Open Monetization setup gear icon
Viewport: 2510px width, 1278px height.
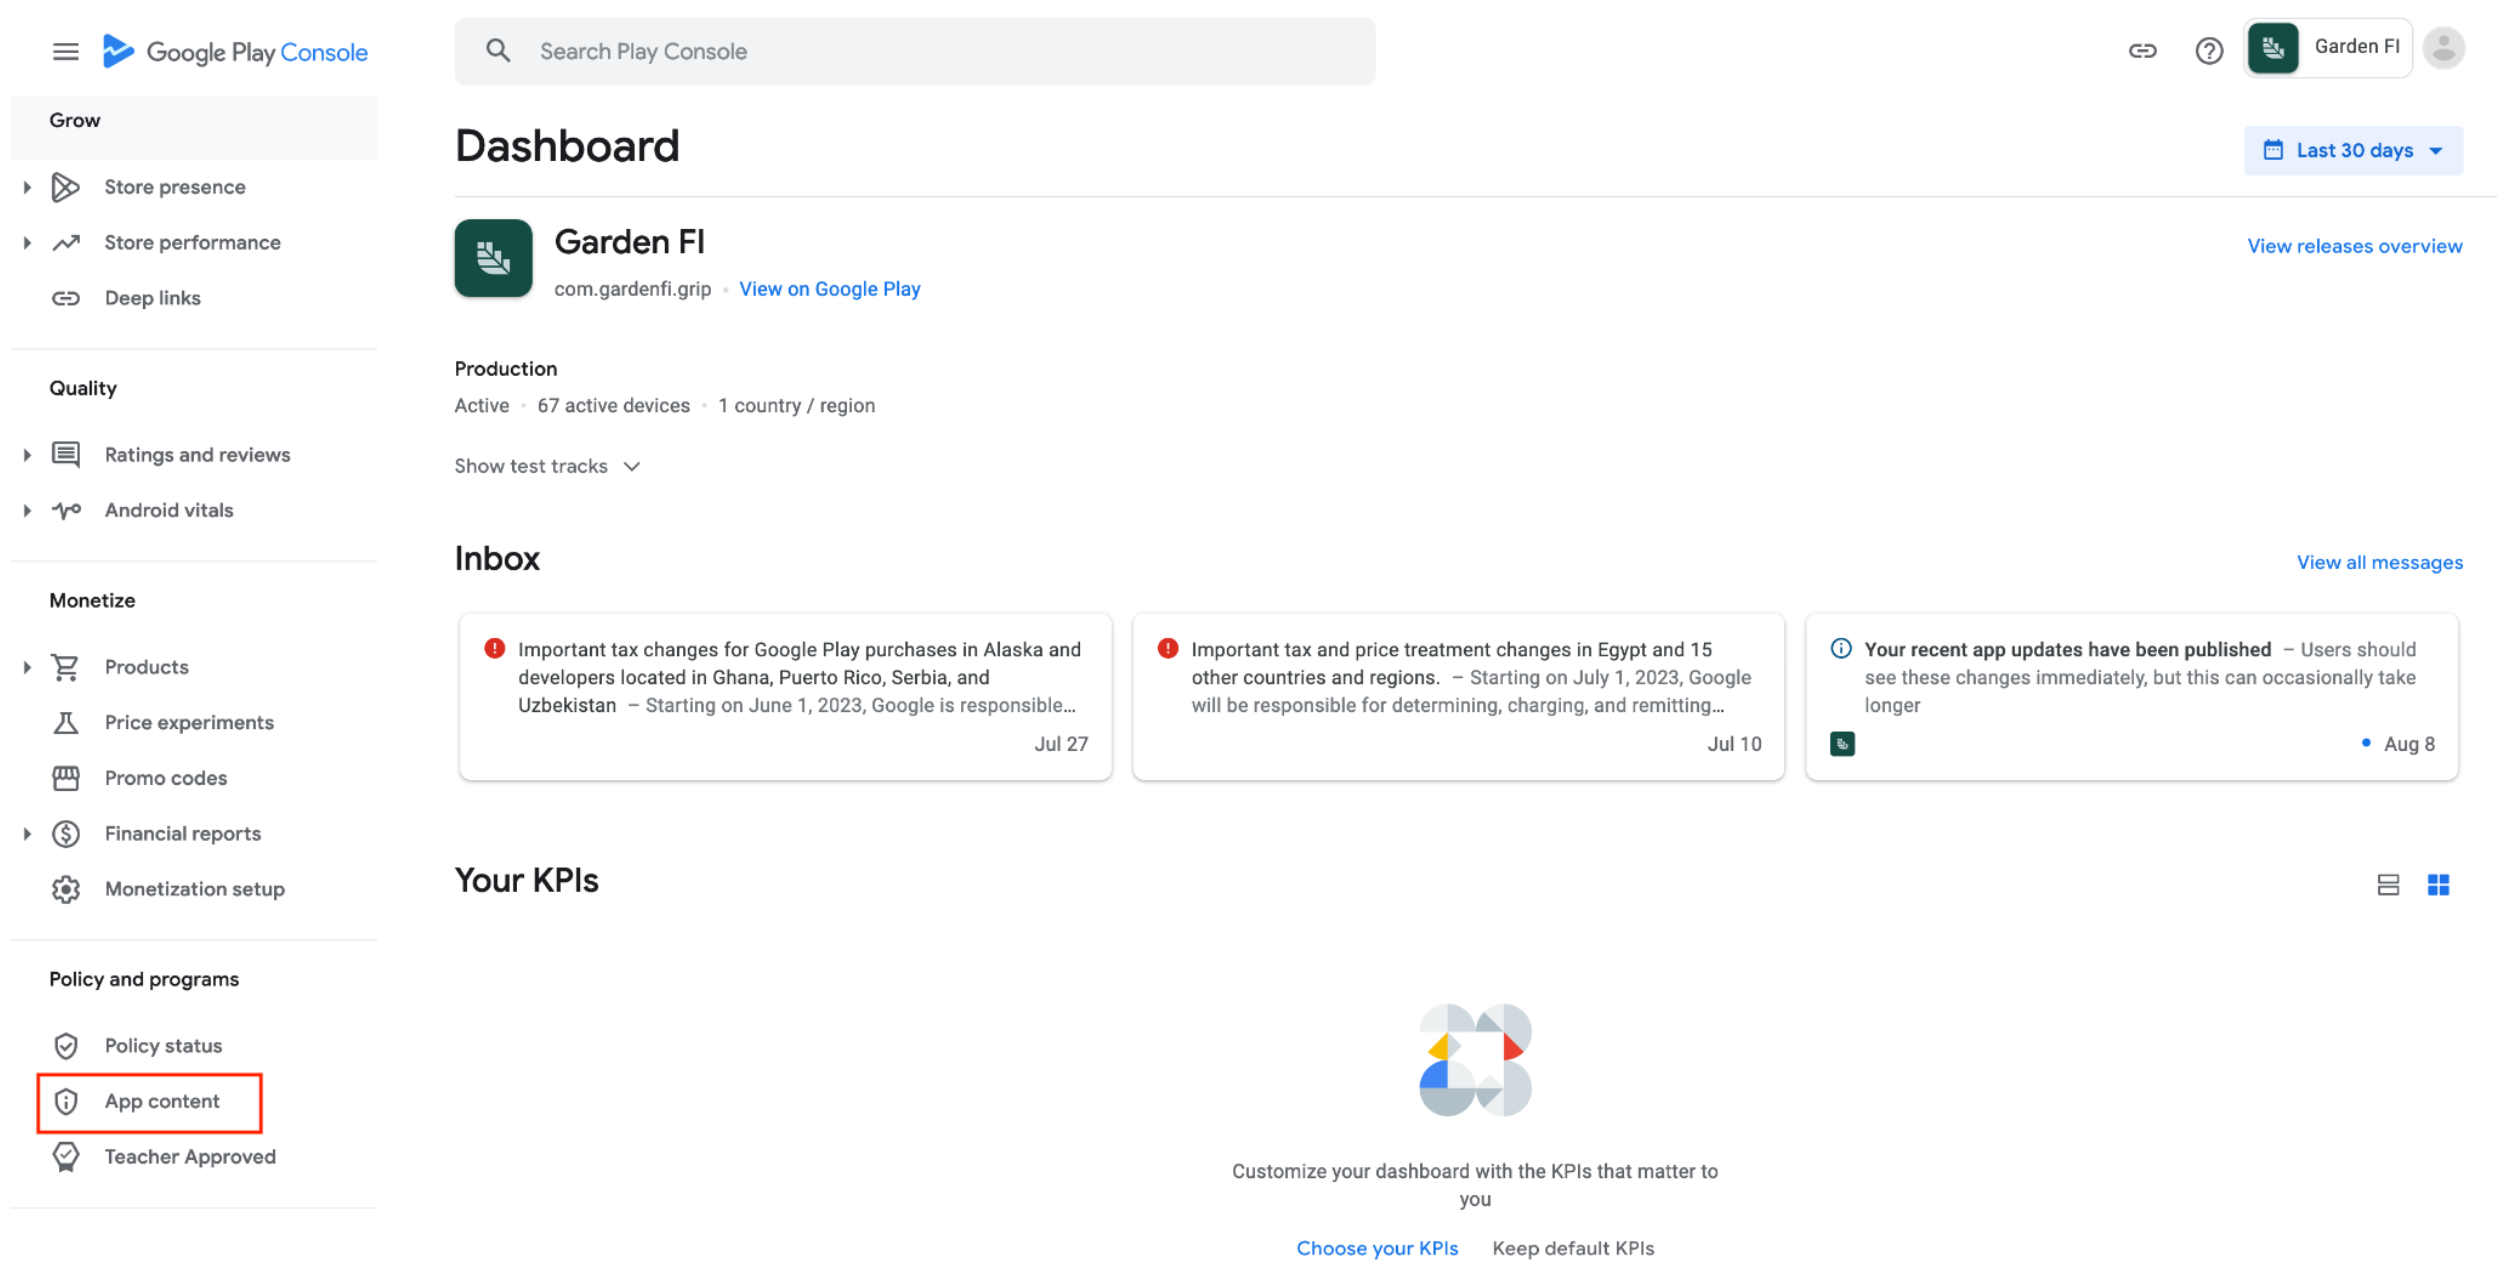click(66, 890)
